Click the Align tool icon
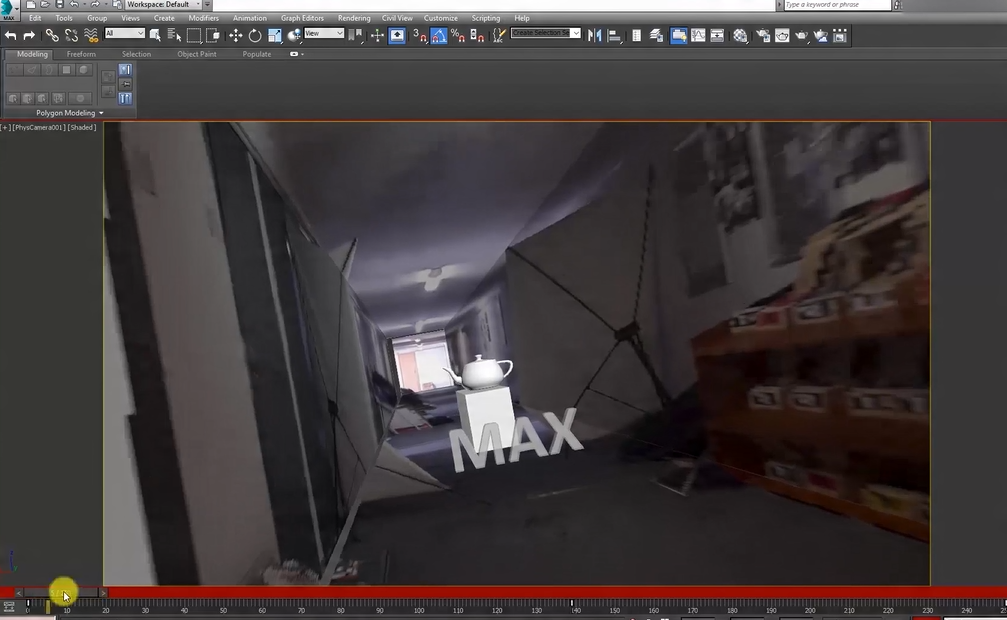The image size is (1007, 620). pos(614,35)
